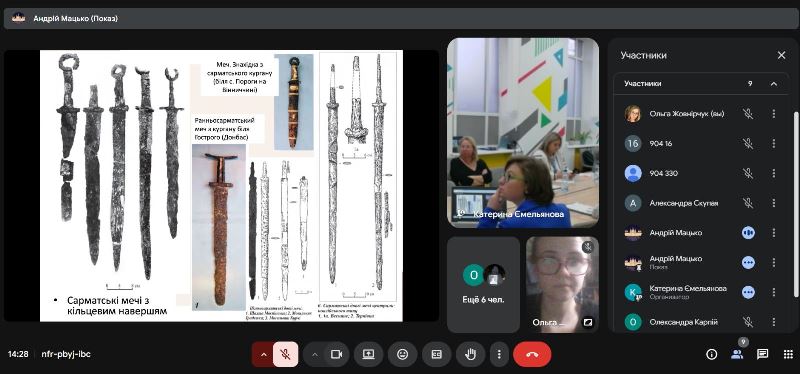Viewport: 800px width, 374px height.
Task: Select Катерина Ємельянова avatar in list
Action: coord(633,292)
